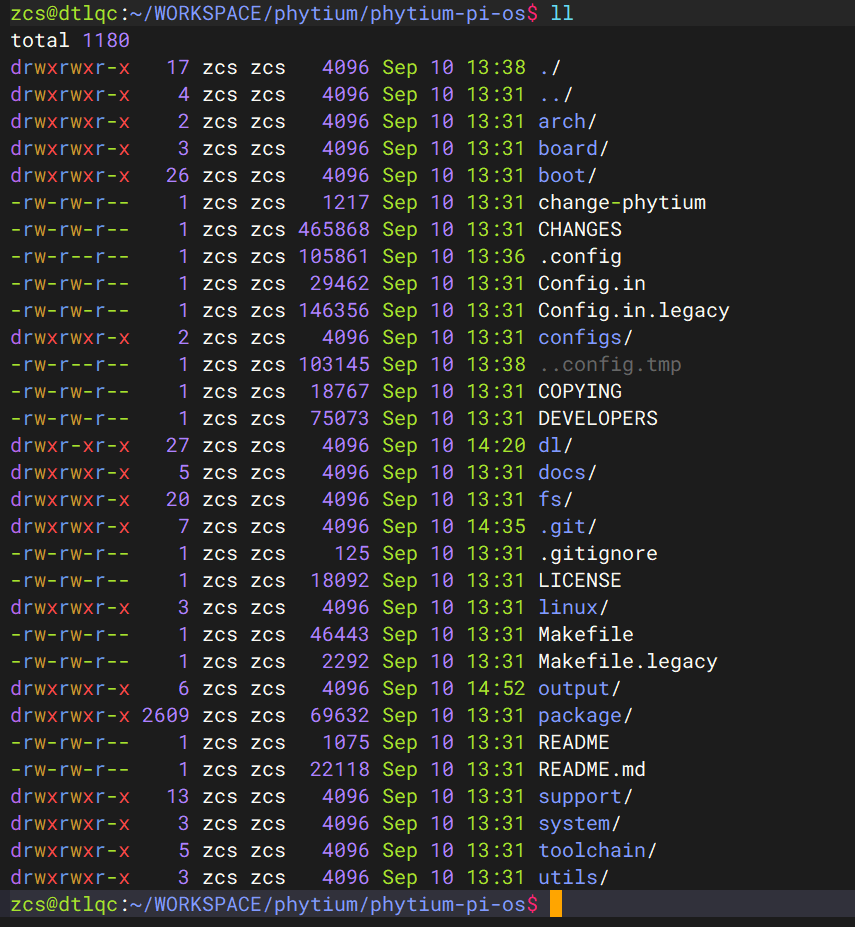The height and width of the screenshot is (927, 855).
Task: Click the orange cursor at bottom prompt
Action: point(556,904)
